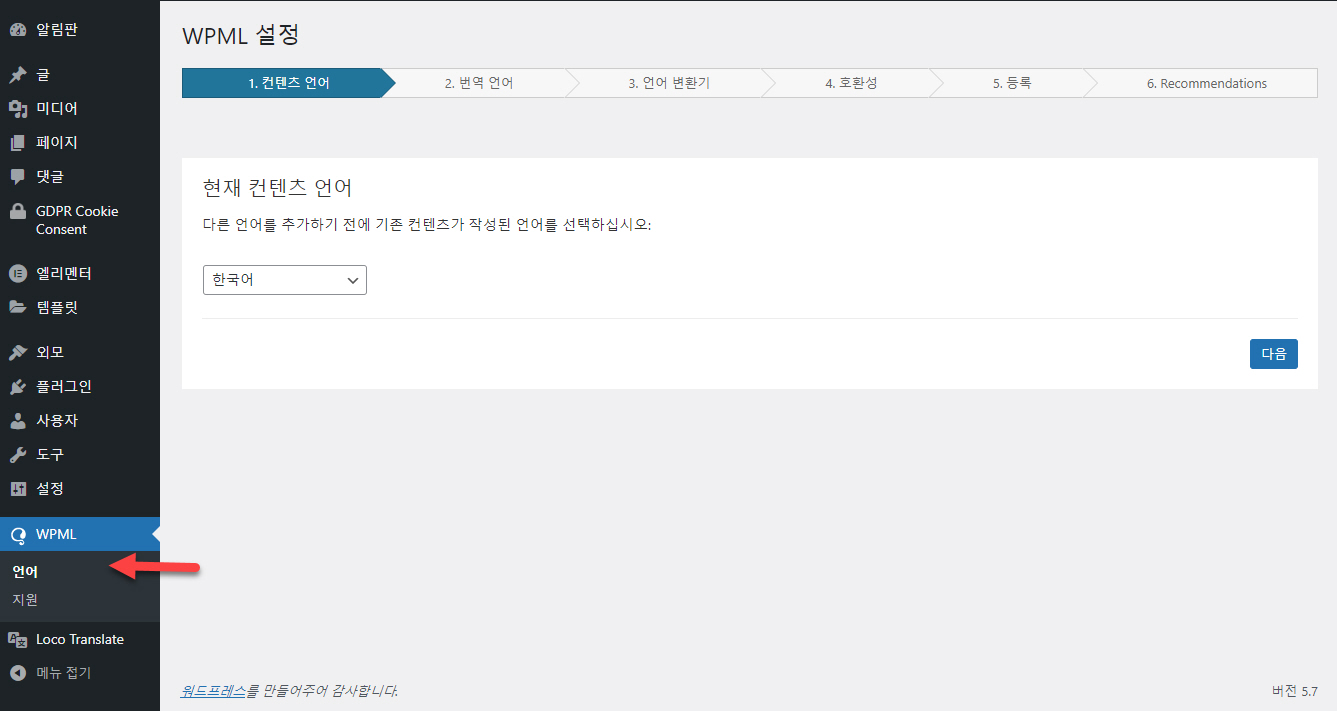Click the Users person icon
This screenshot has height=711, width=1337.
(17, 421)
